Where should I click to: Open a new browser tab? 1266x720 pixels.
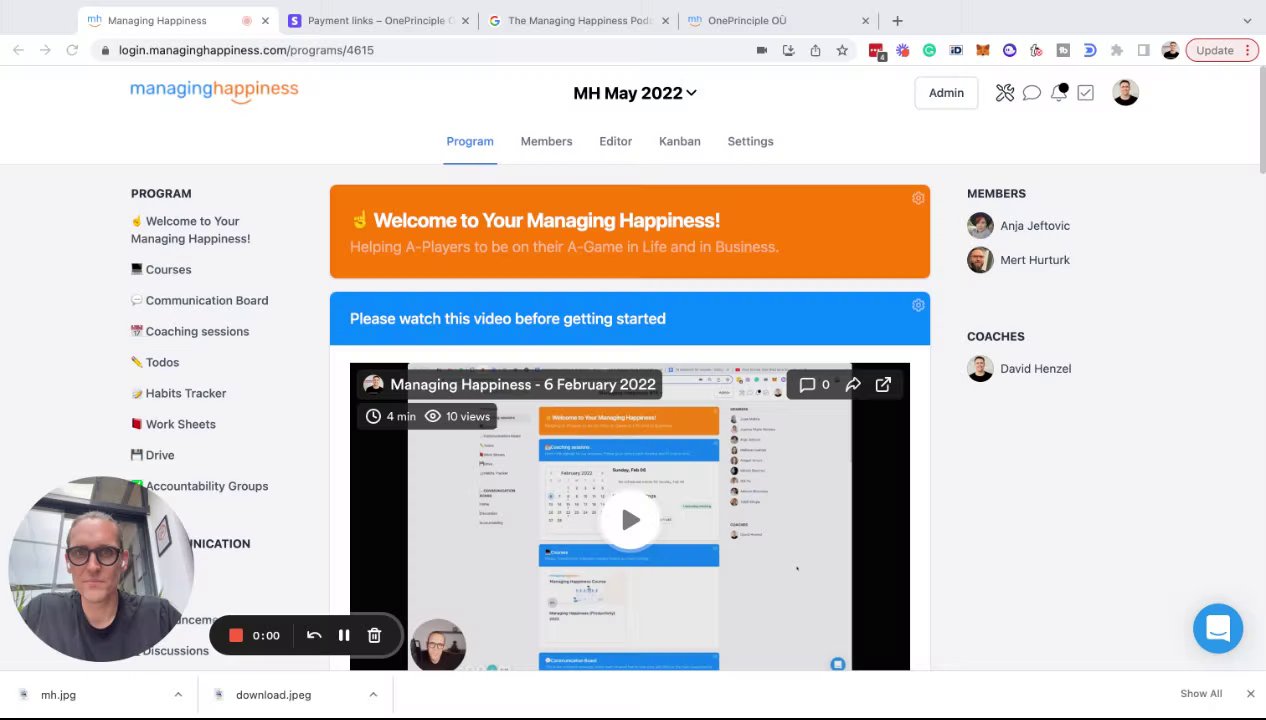click(897, 20)
